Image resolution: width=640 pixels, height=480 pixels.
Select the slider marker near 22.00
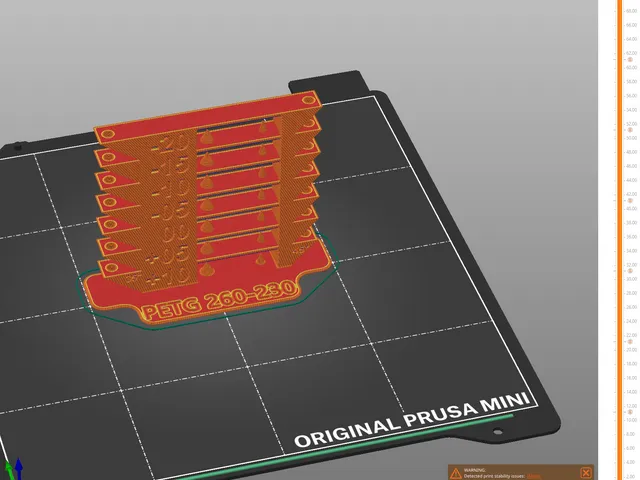630,342
